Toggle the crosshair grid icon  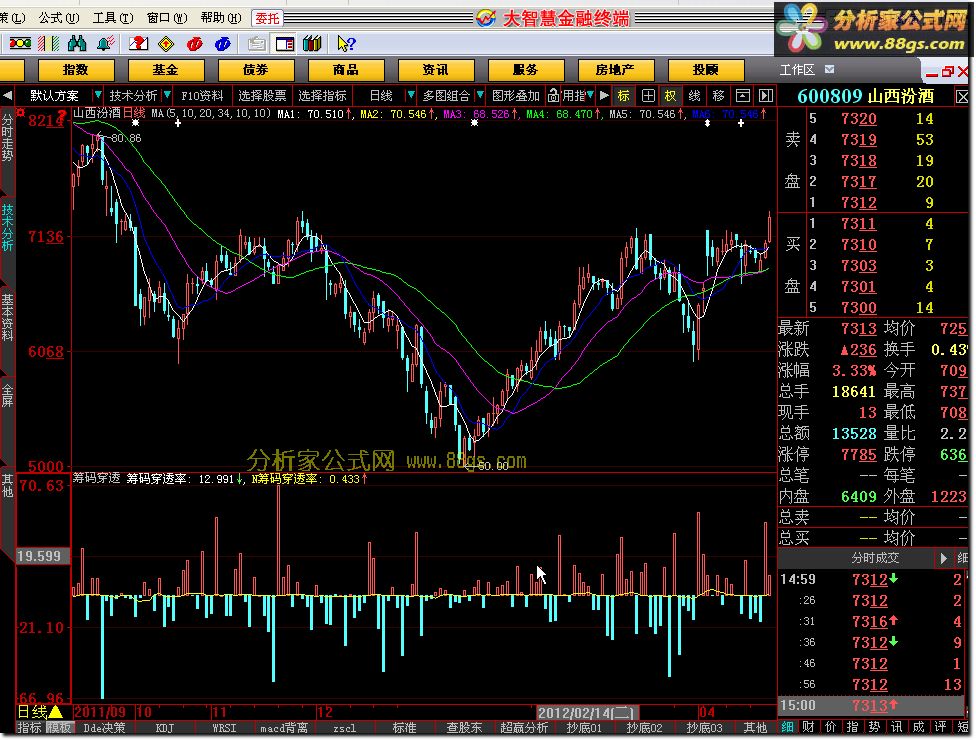pos(647,96)
